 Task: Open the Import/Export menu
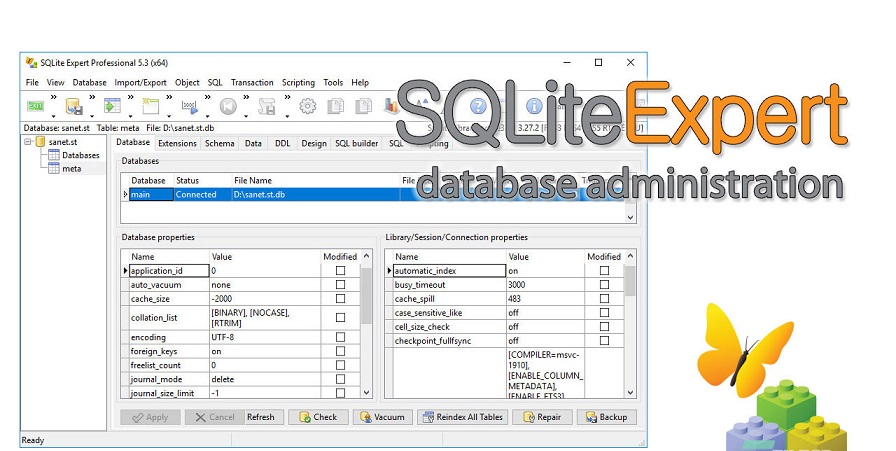point(141,82)
